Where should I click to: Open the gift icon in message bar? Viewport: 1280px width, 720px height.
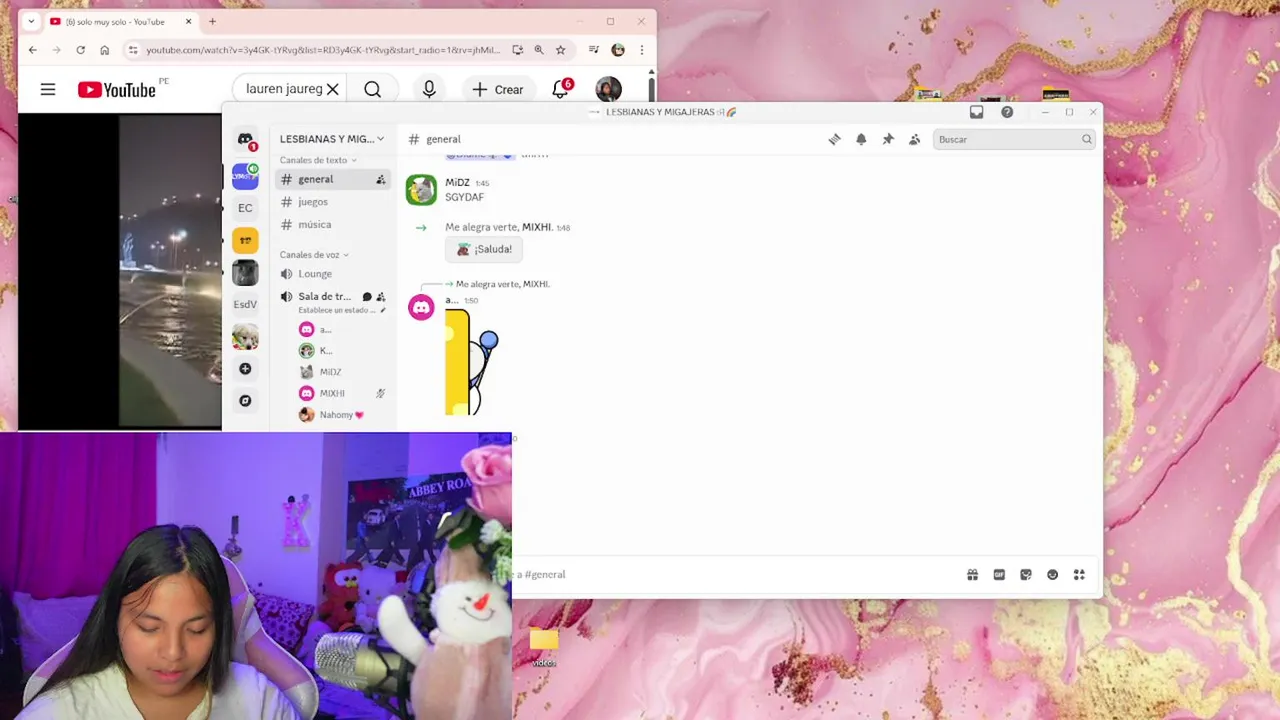coord(972,574)
